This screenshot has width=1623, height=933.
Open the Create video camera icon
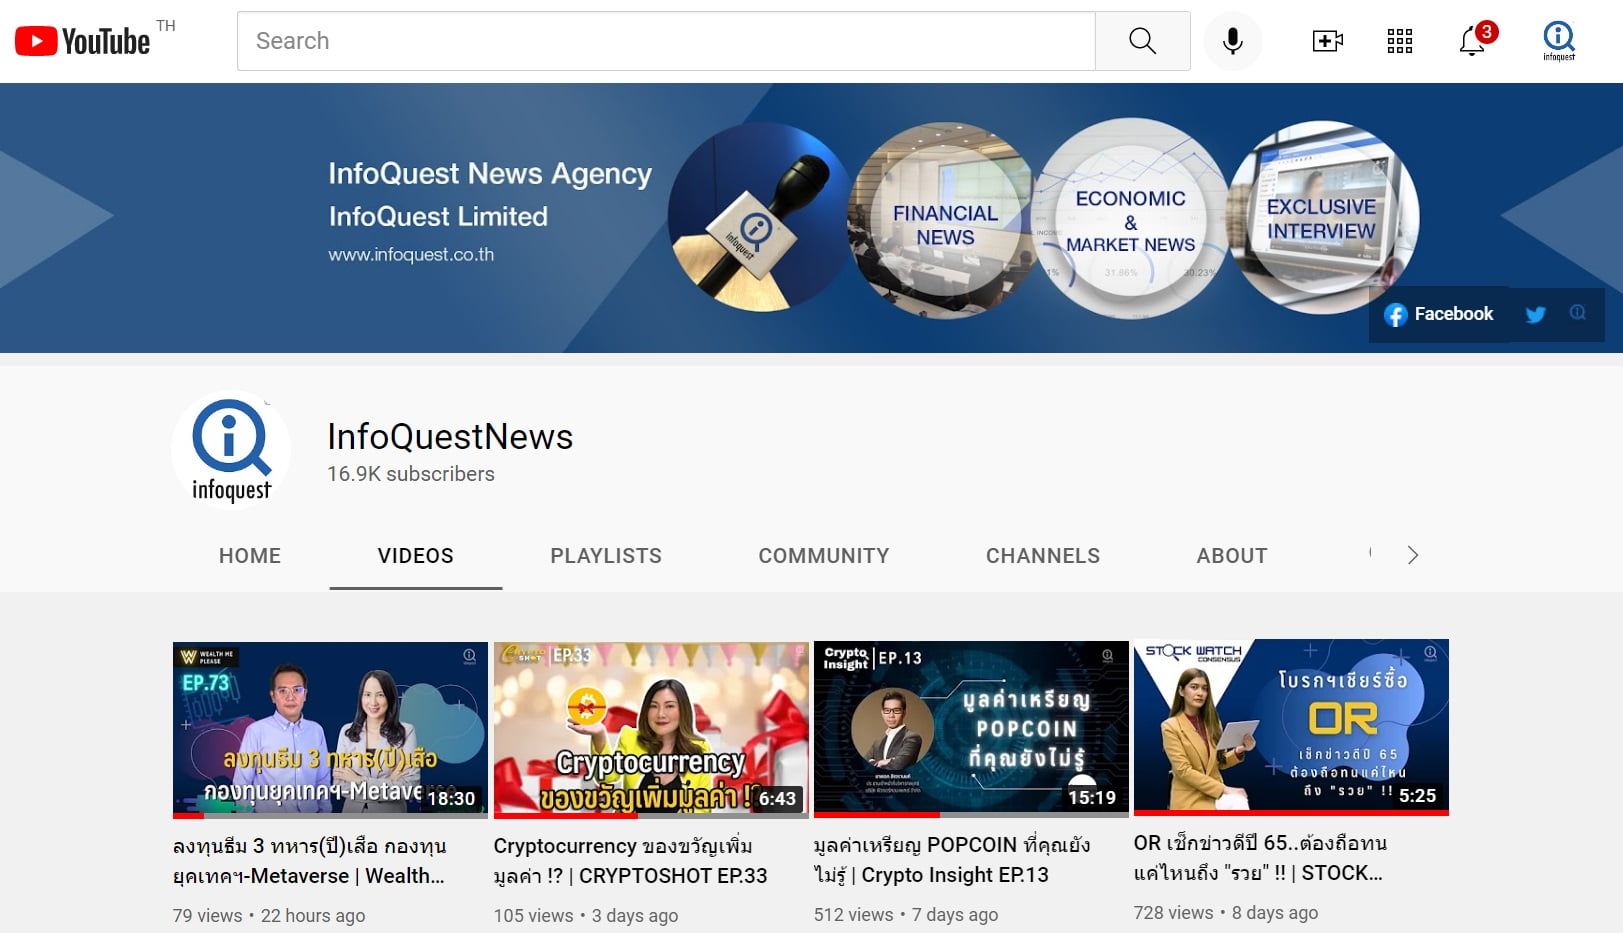pos(1327,41)
